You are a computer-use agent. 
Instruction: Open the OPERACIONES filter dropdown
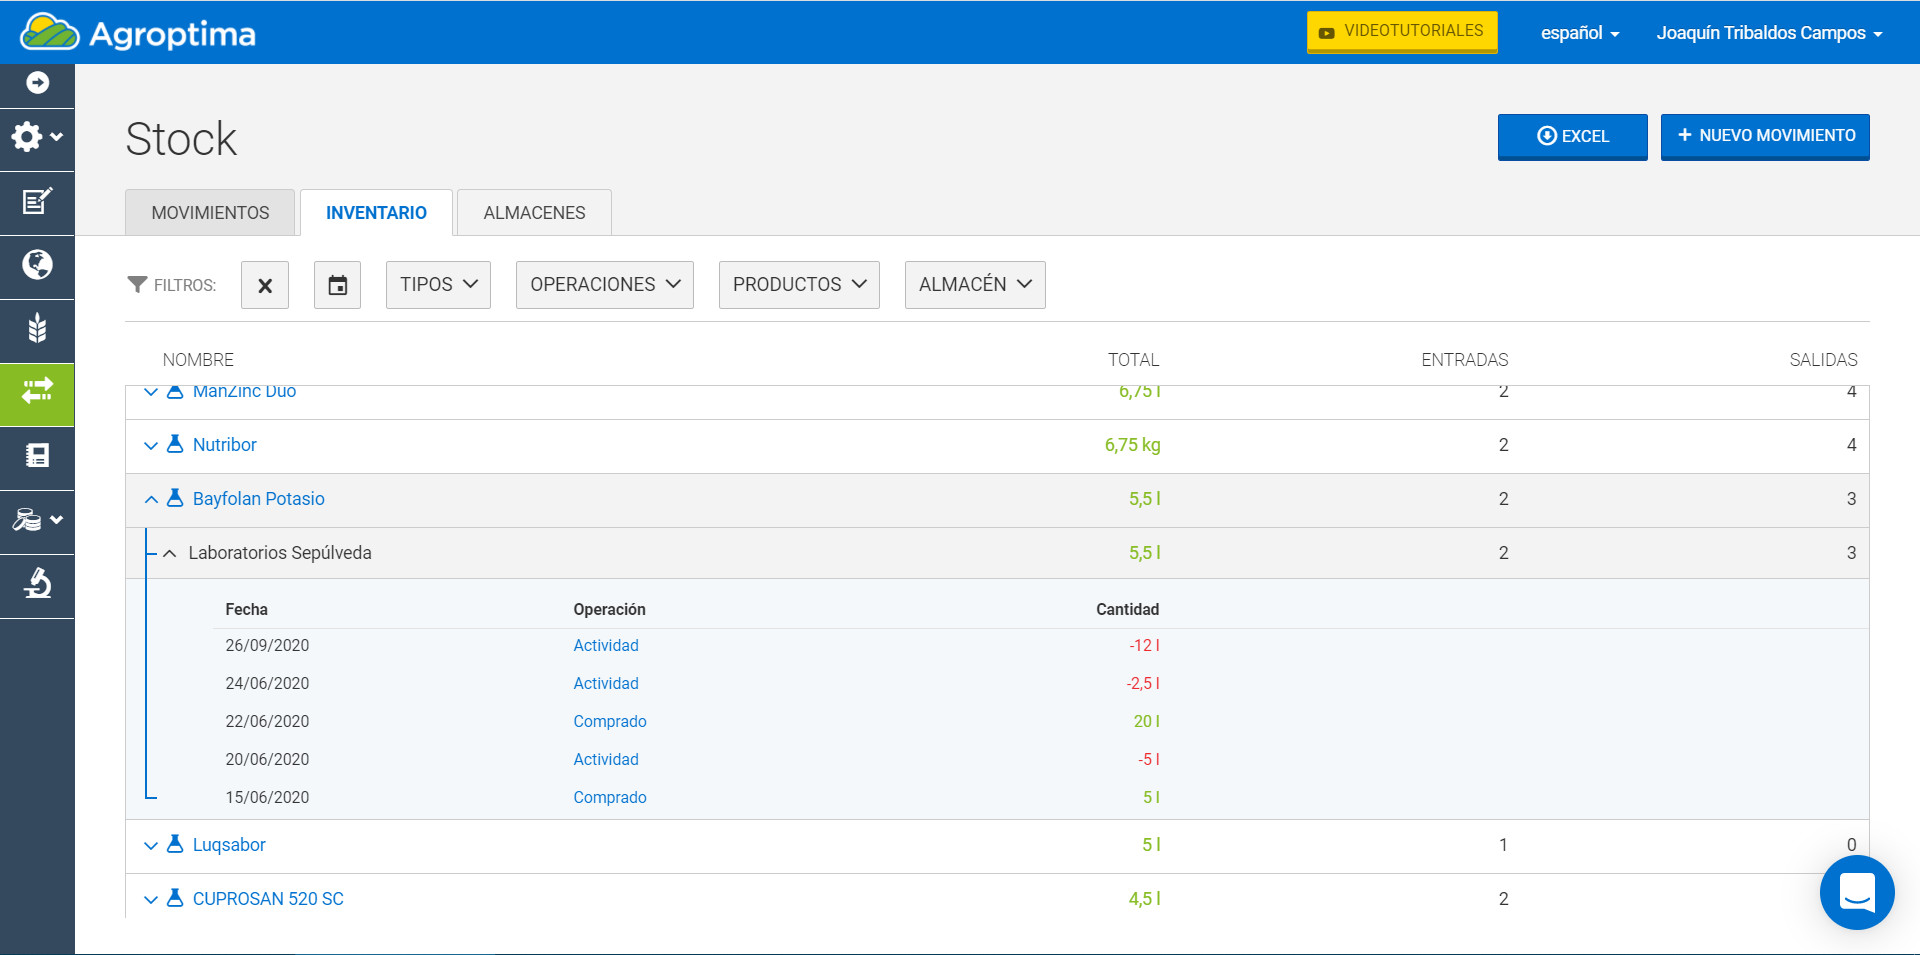coord(604,285)
